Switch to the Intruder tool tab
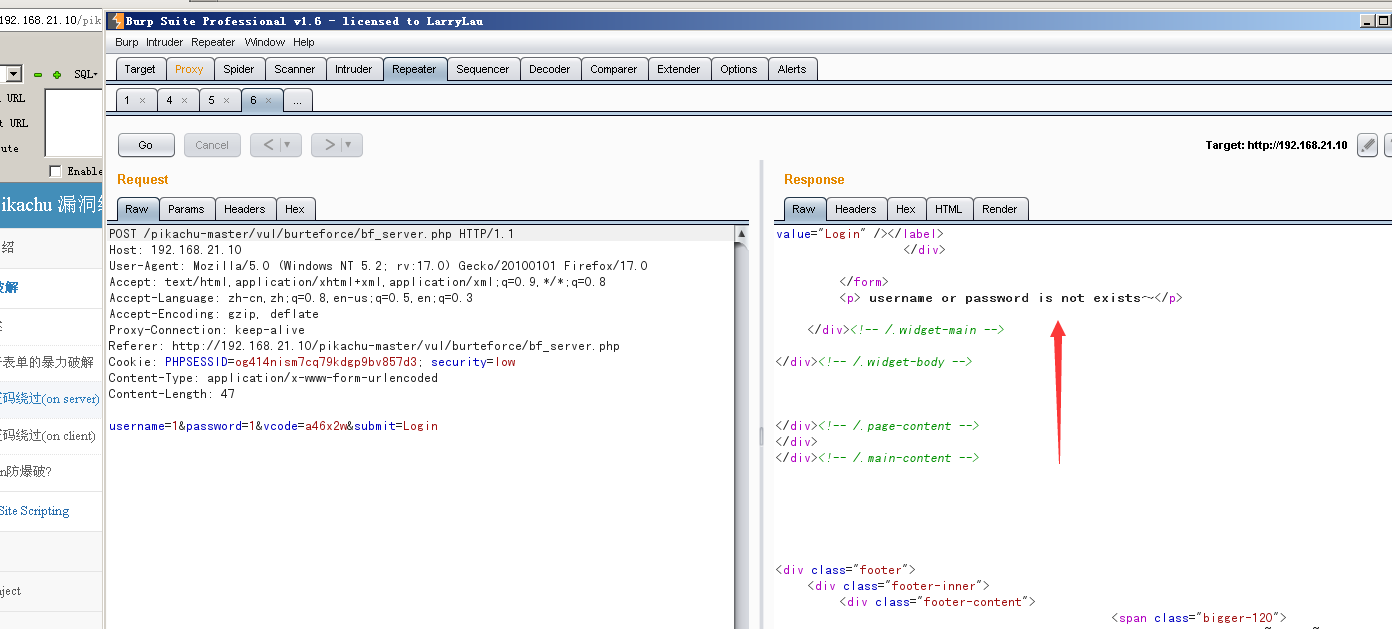The width and height of the screenshot is (1392, 629). click(354, 69)
